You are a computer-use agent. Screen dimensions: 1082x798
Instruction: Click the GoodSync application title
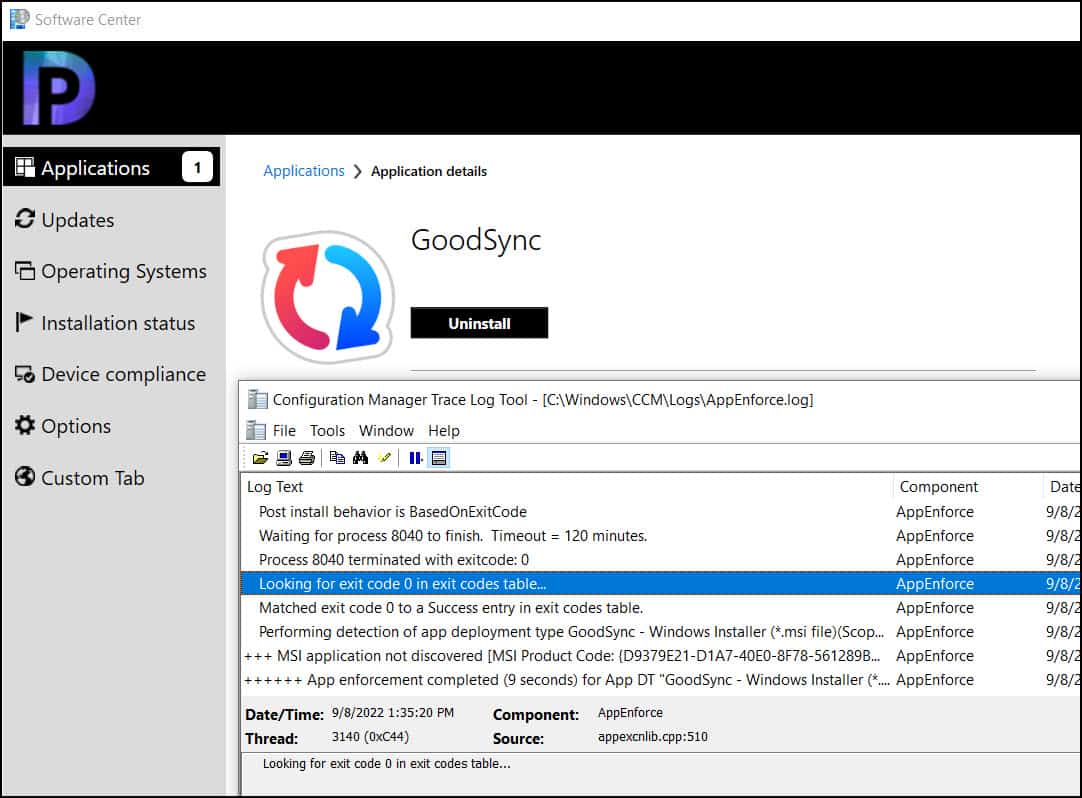pos(476,240)
